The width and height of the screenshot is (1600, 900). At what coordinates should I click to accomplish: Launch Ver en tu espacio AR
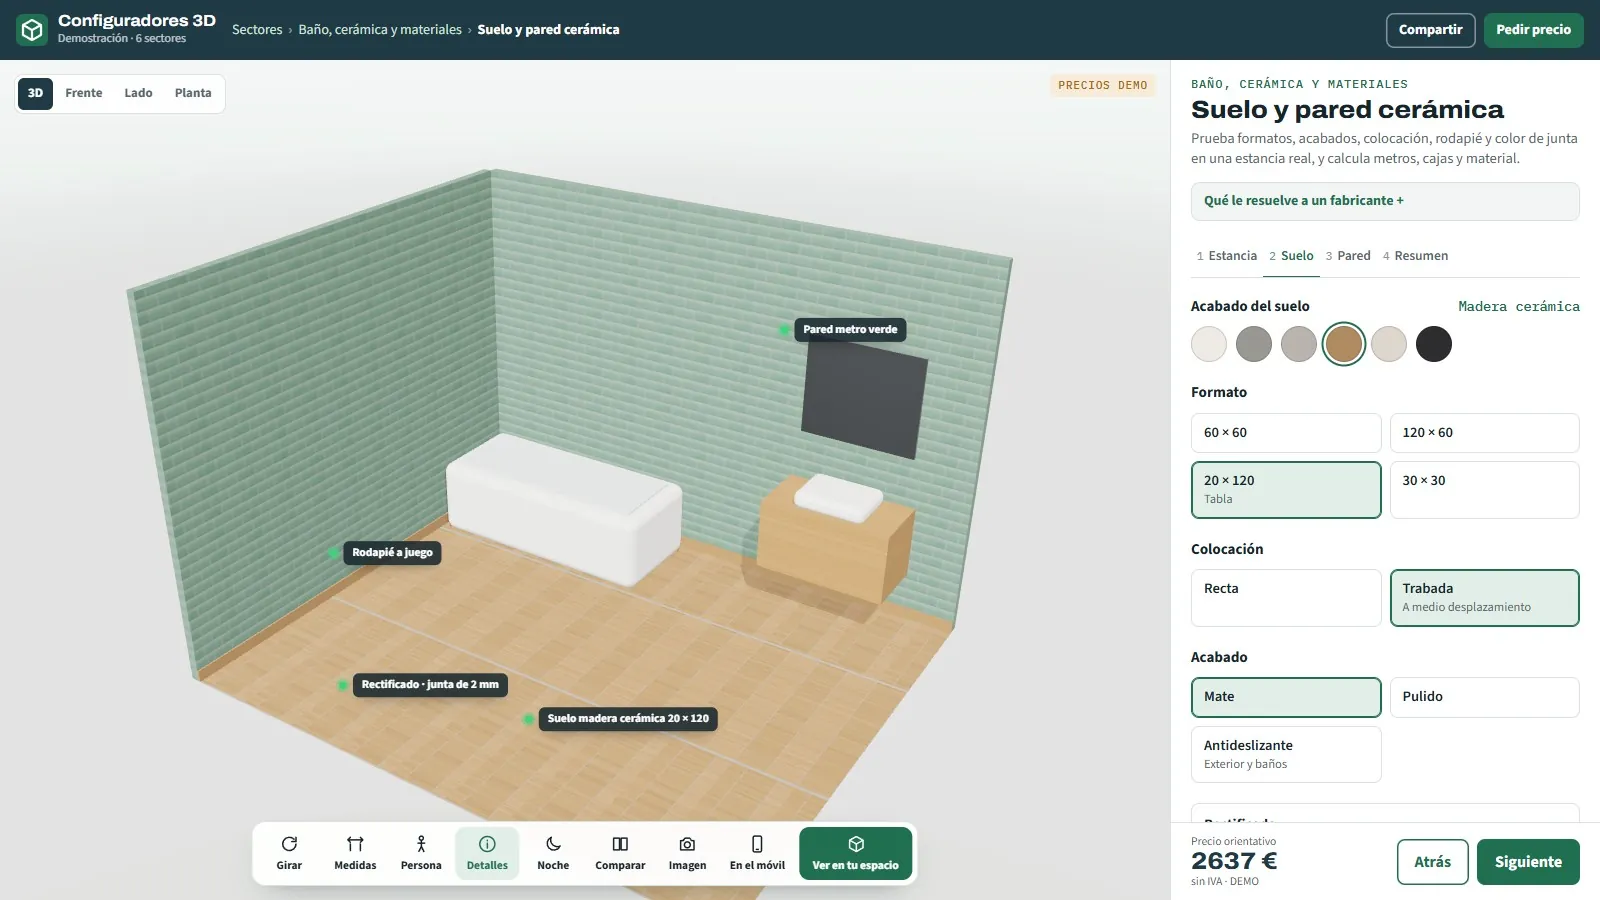click(855, 853)
